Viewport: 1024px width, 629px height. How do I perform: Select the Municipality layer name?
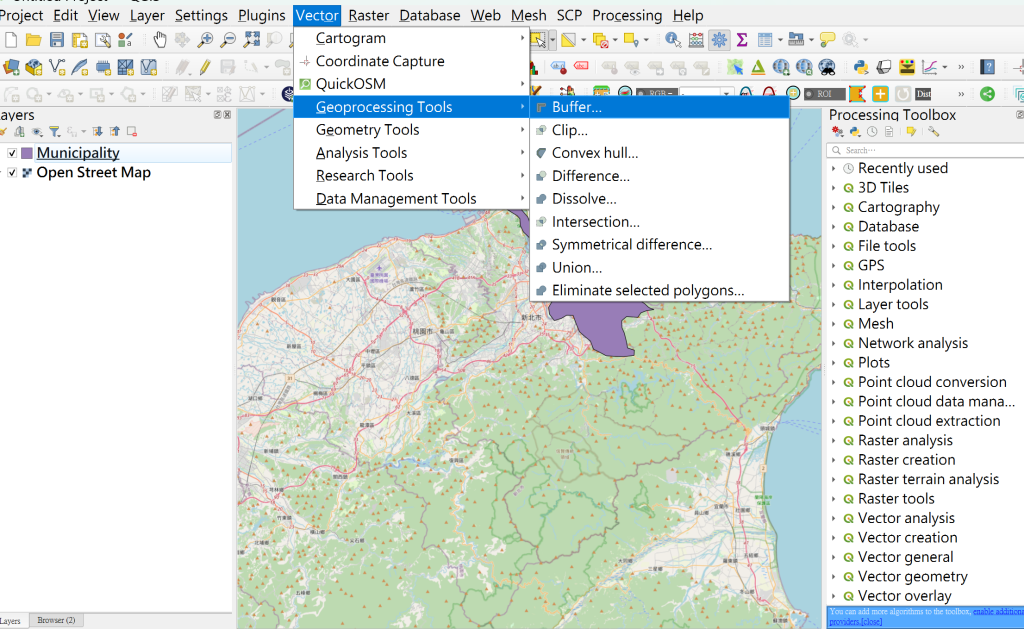coord(78,153)
